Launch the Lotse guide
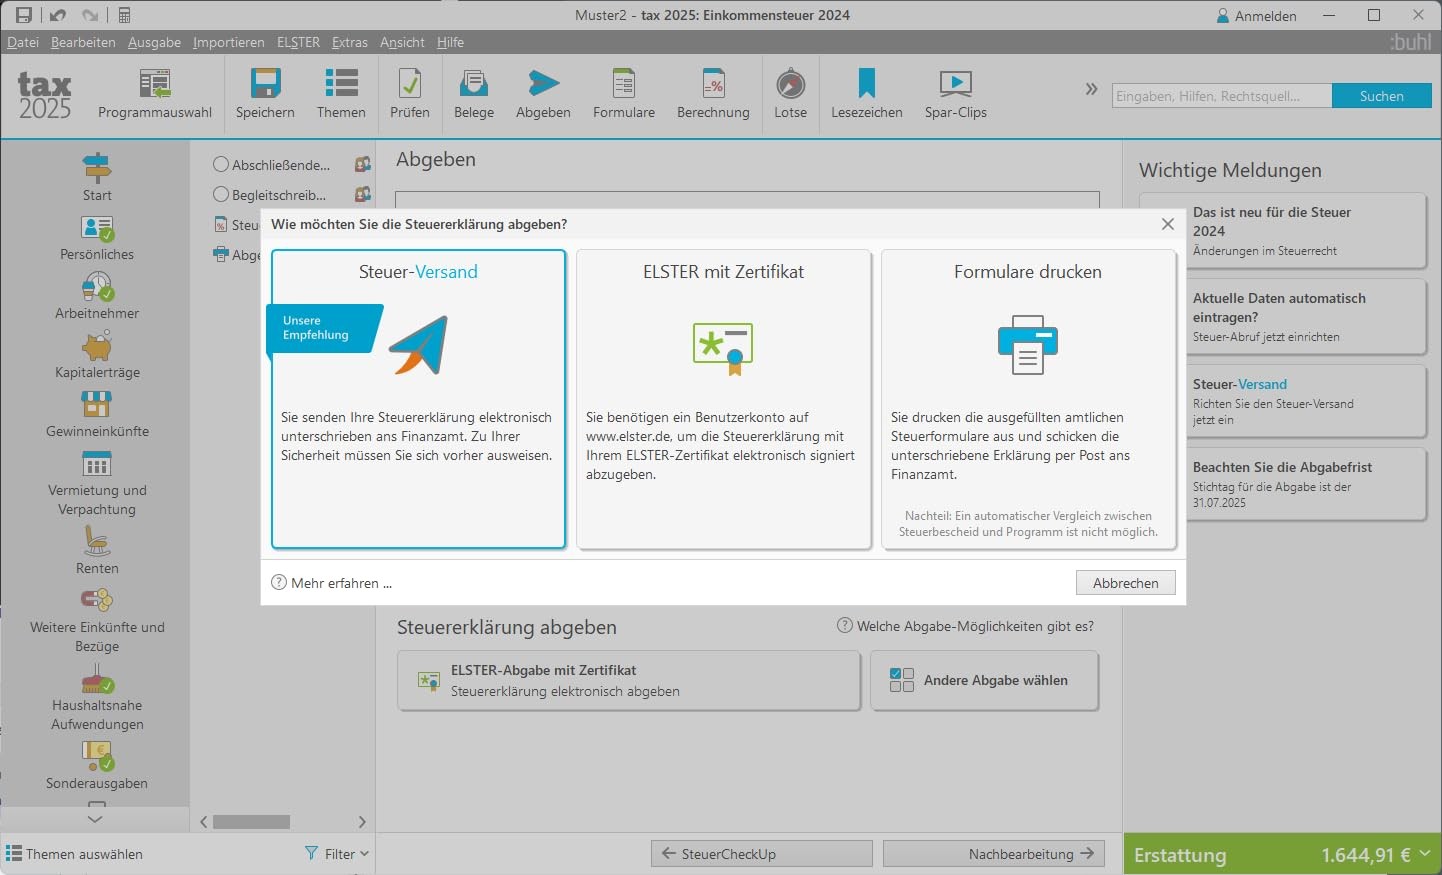This screenshot has width=1442, height=875. [790, 95]
